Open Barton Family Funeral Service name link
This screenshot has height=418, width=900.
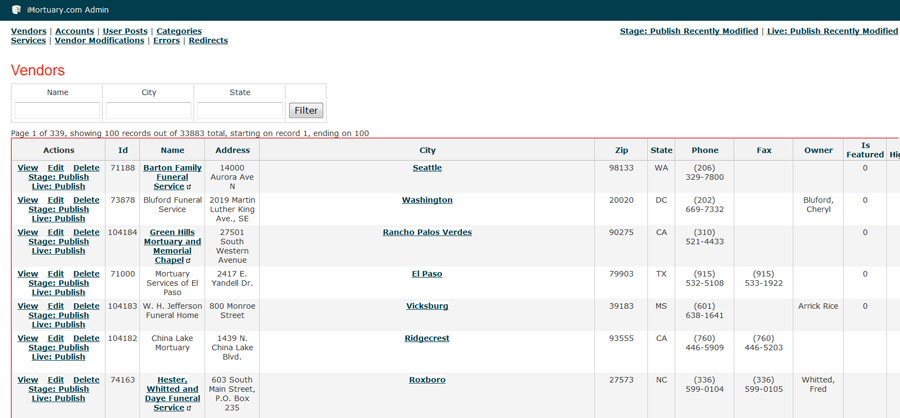point(172,177)
